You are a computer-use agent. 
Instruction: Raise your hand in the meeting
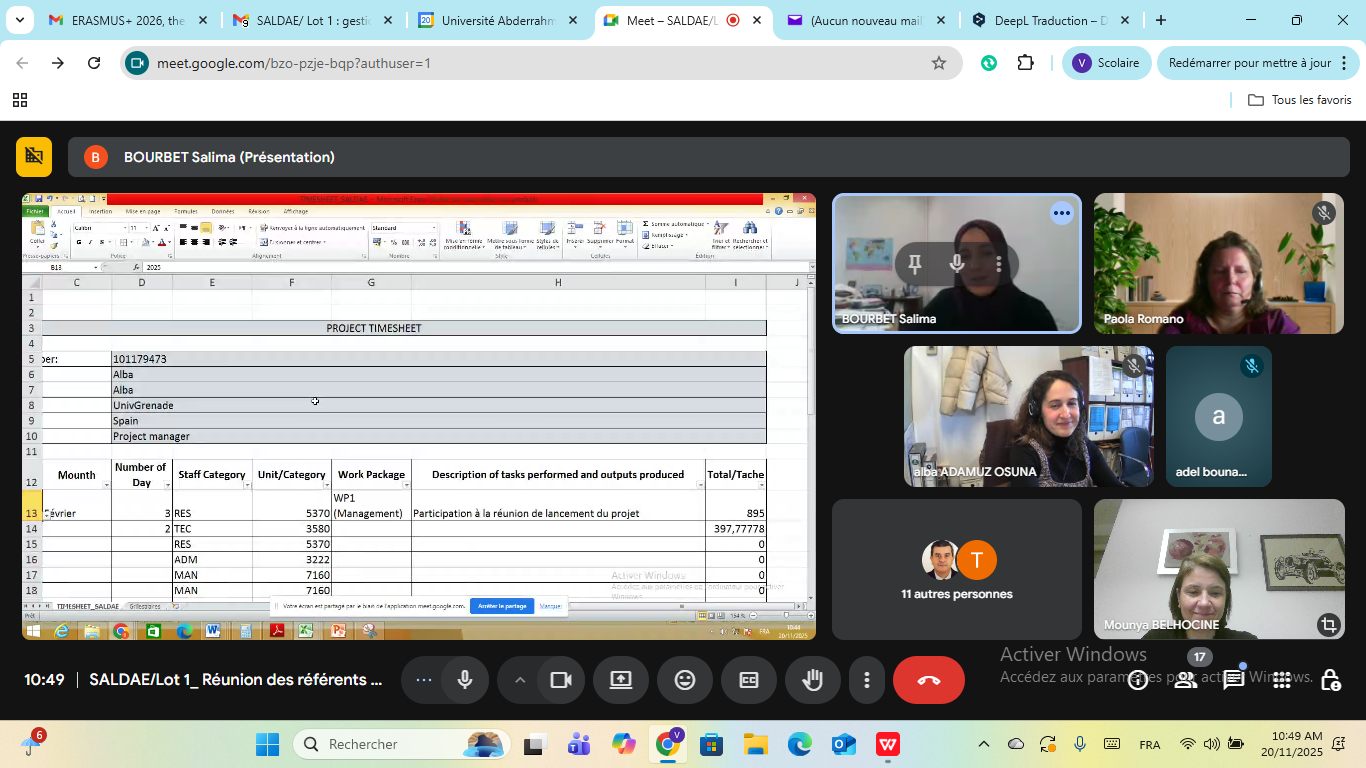pyautogui.click(x=812, y=680)
